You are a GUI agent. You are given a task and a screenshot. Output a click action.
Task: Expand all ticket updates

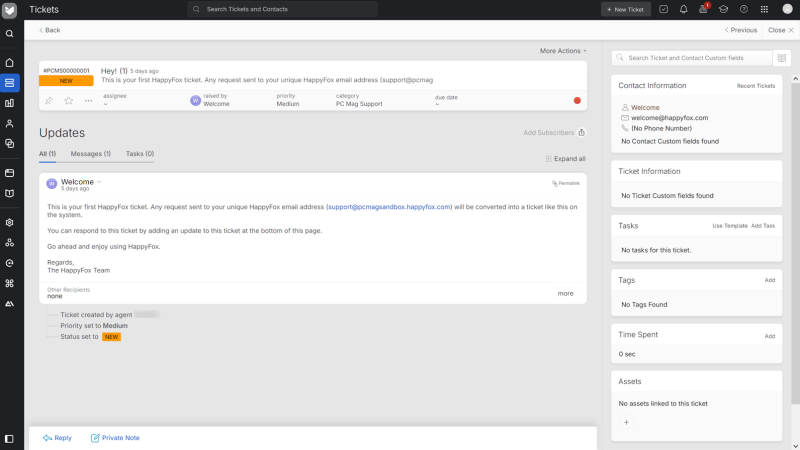(x=565, y=158)
